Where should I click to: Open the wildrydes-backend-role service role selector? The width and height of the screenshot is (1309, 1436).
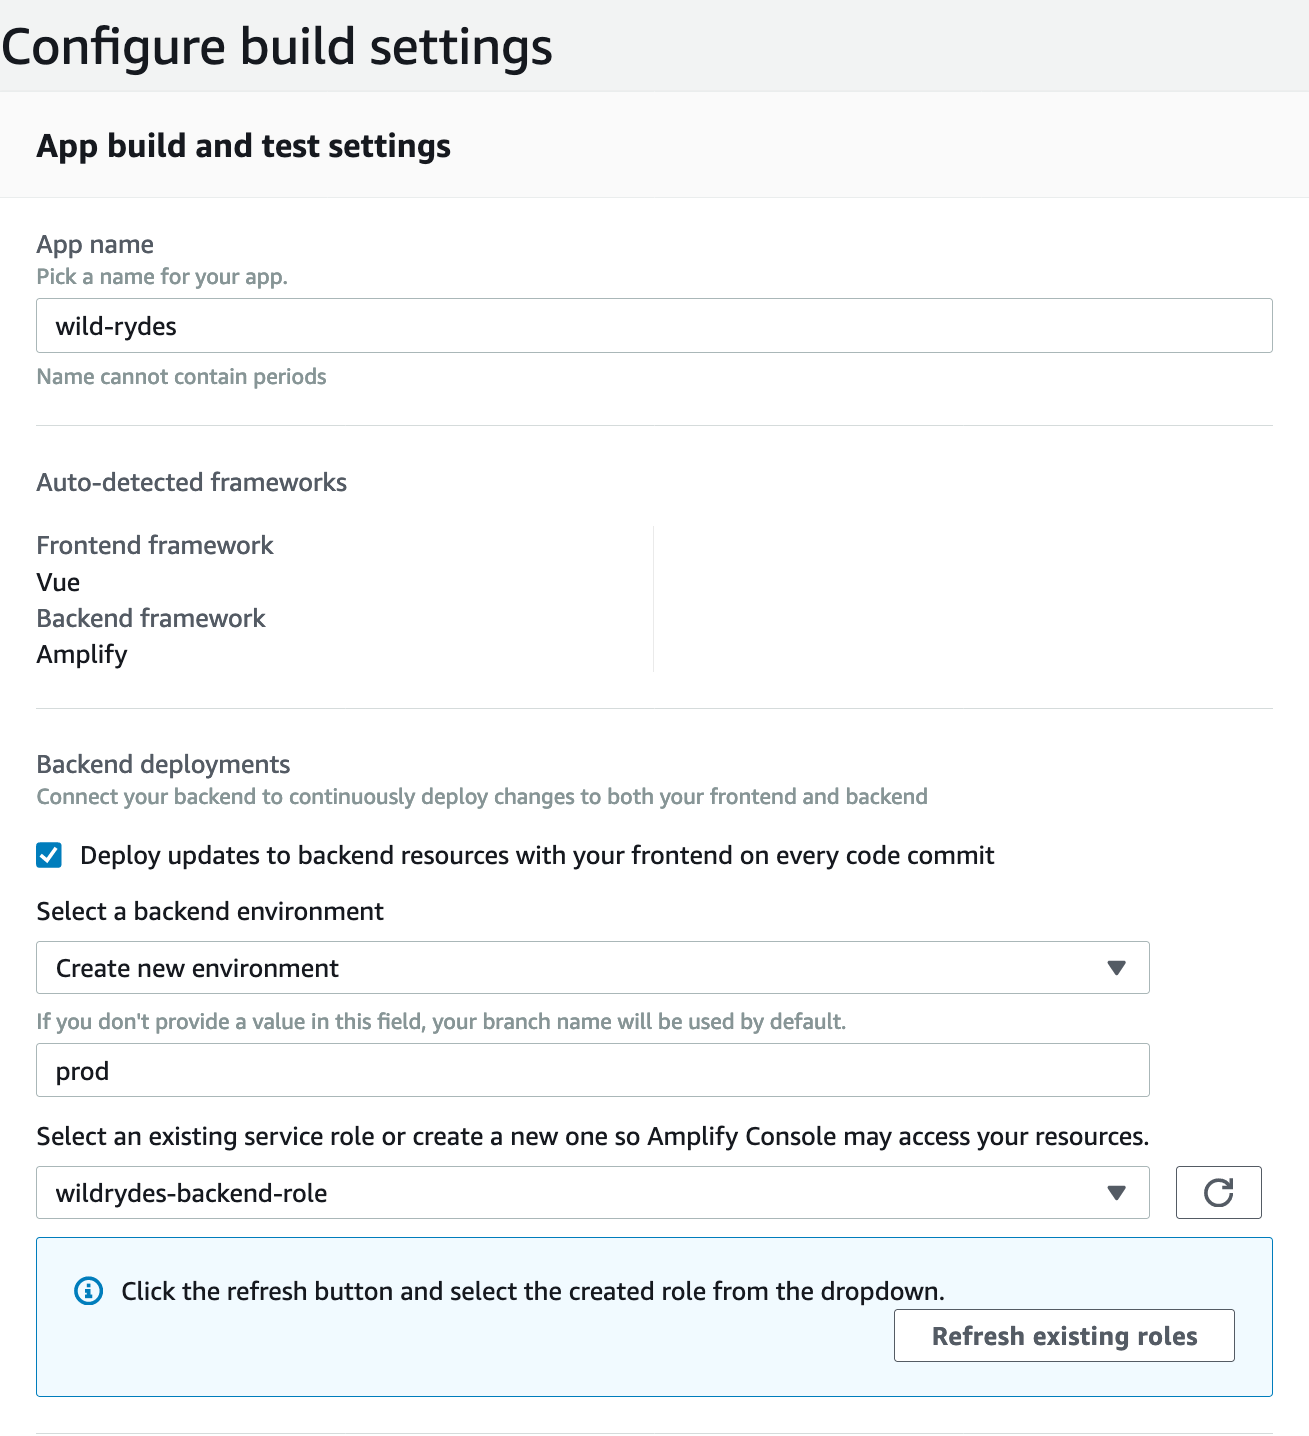[x=593, y=1192]
